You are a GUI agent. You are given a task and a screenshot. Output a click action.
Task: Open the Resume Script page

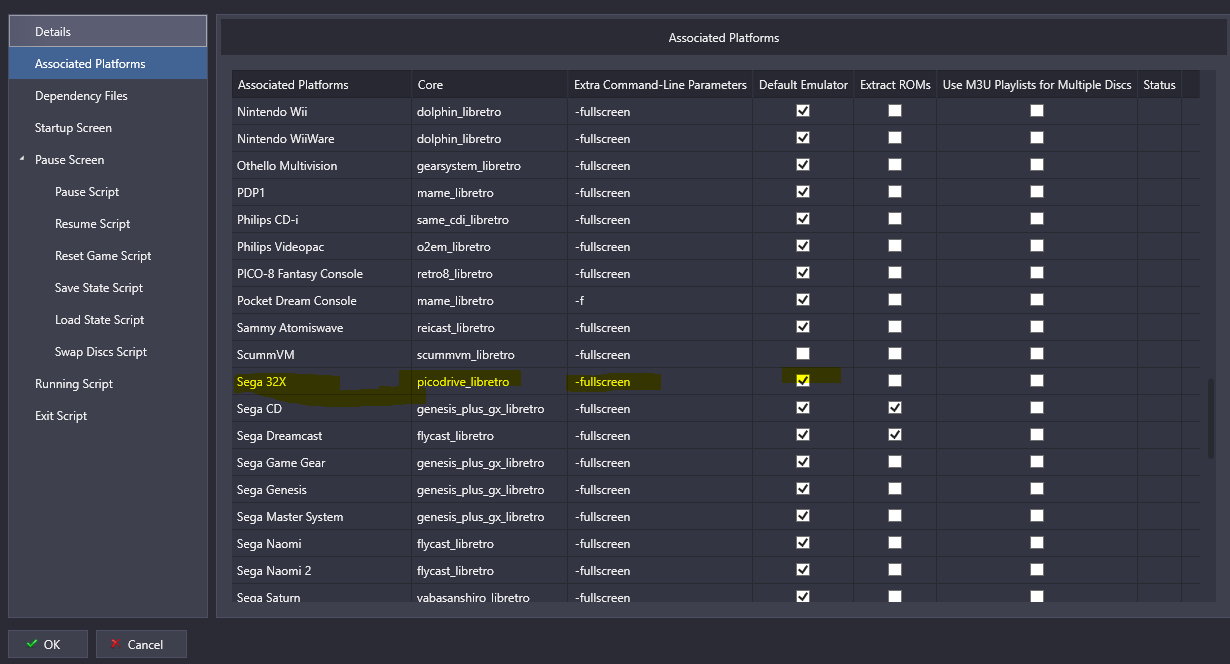point(92,224)
